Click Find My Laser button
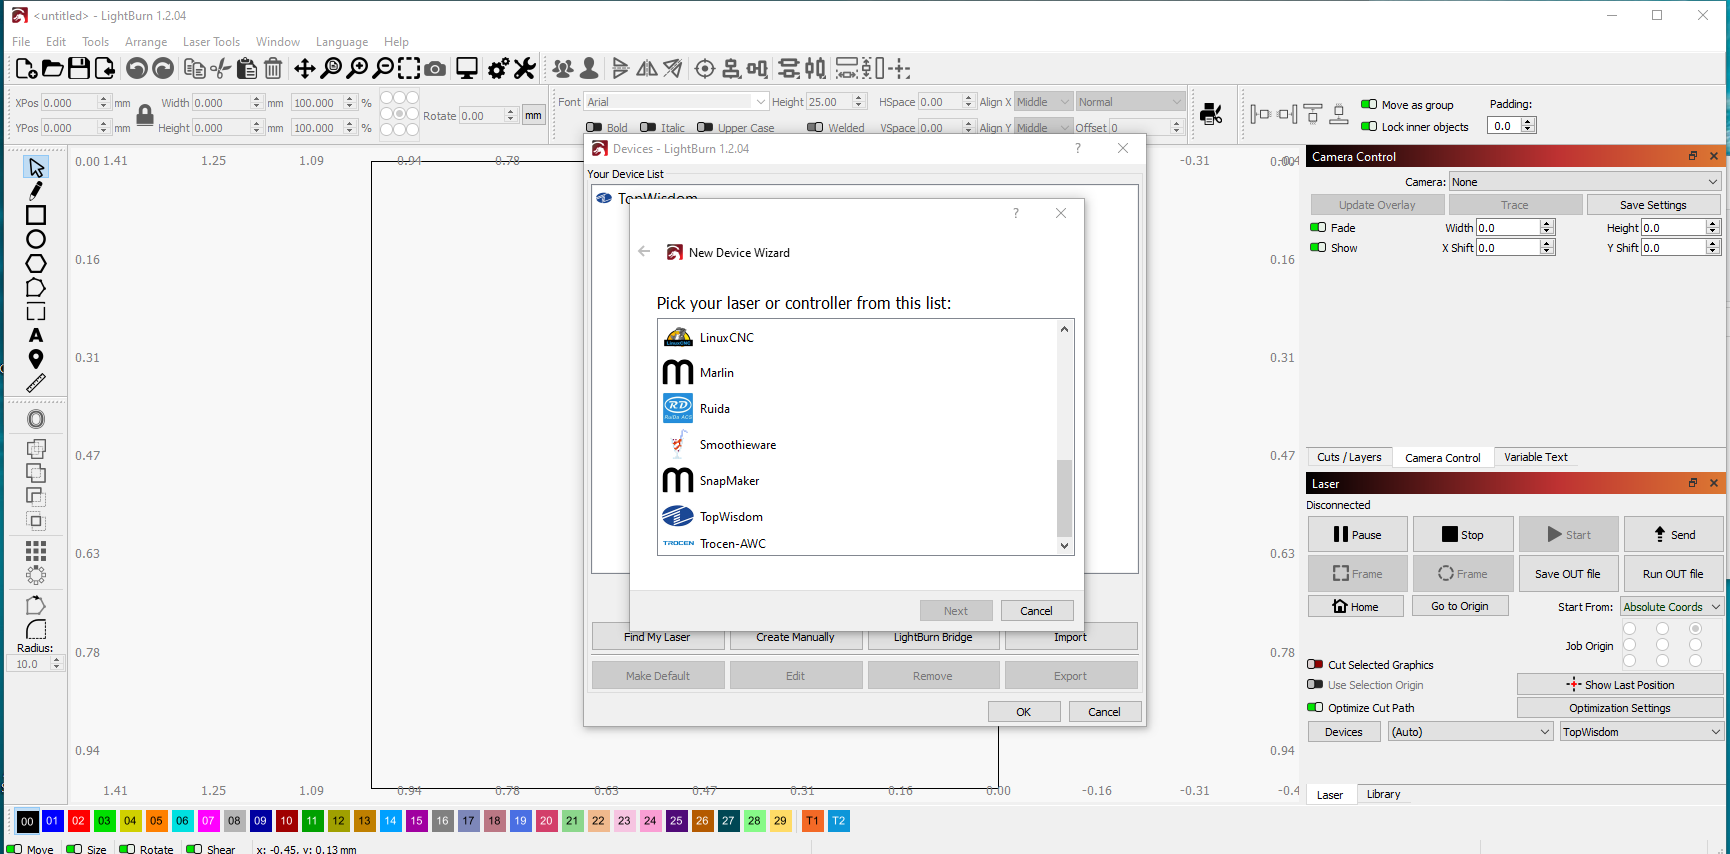The width and height of the screenshot is (1730, 854). pyautogui.click(x=657, y=637)
